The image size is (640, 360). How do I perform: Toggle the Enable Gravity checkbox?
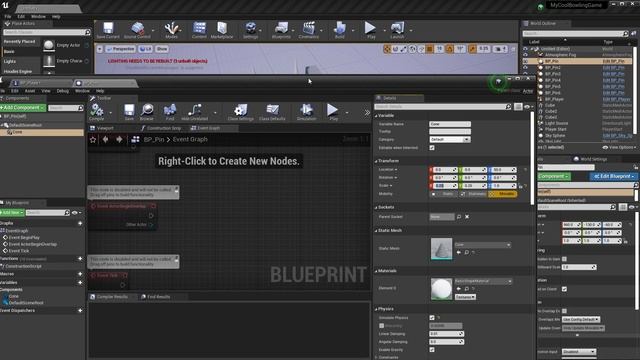[432, 350]
